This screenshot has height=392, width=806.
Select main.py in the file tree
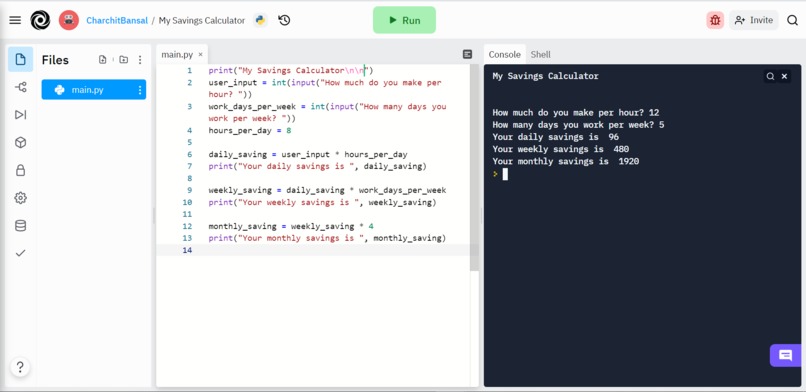[x=94, y=90]
